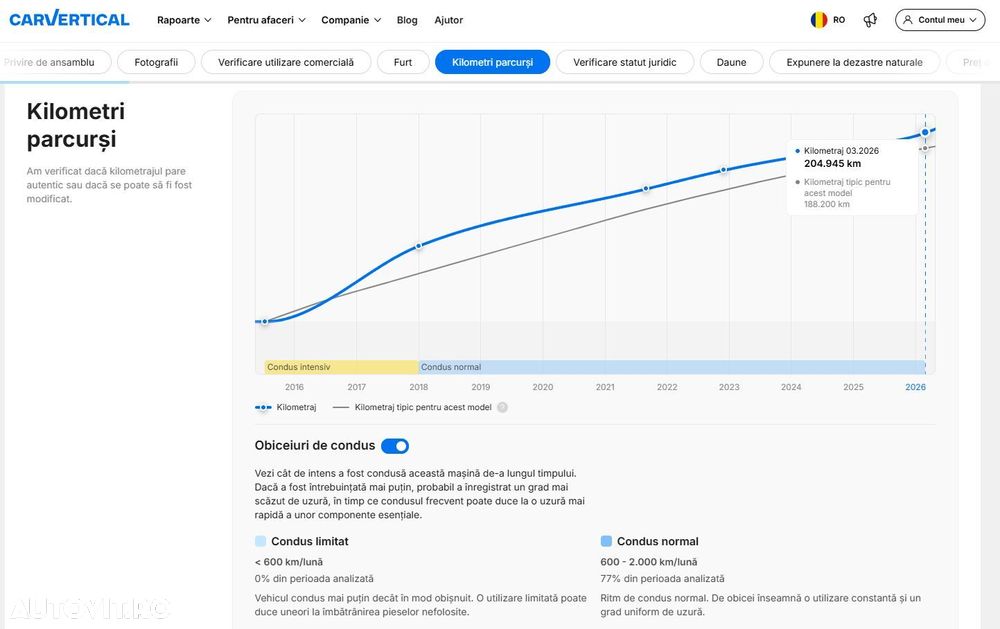Click the Condus normal blue square

[606, 541]
